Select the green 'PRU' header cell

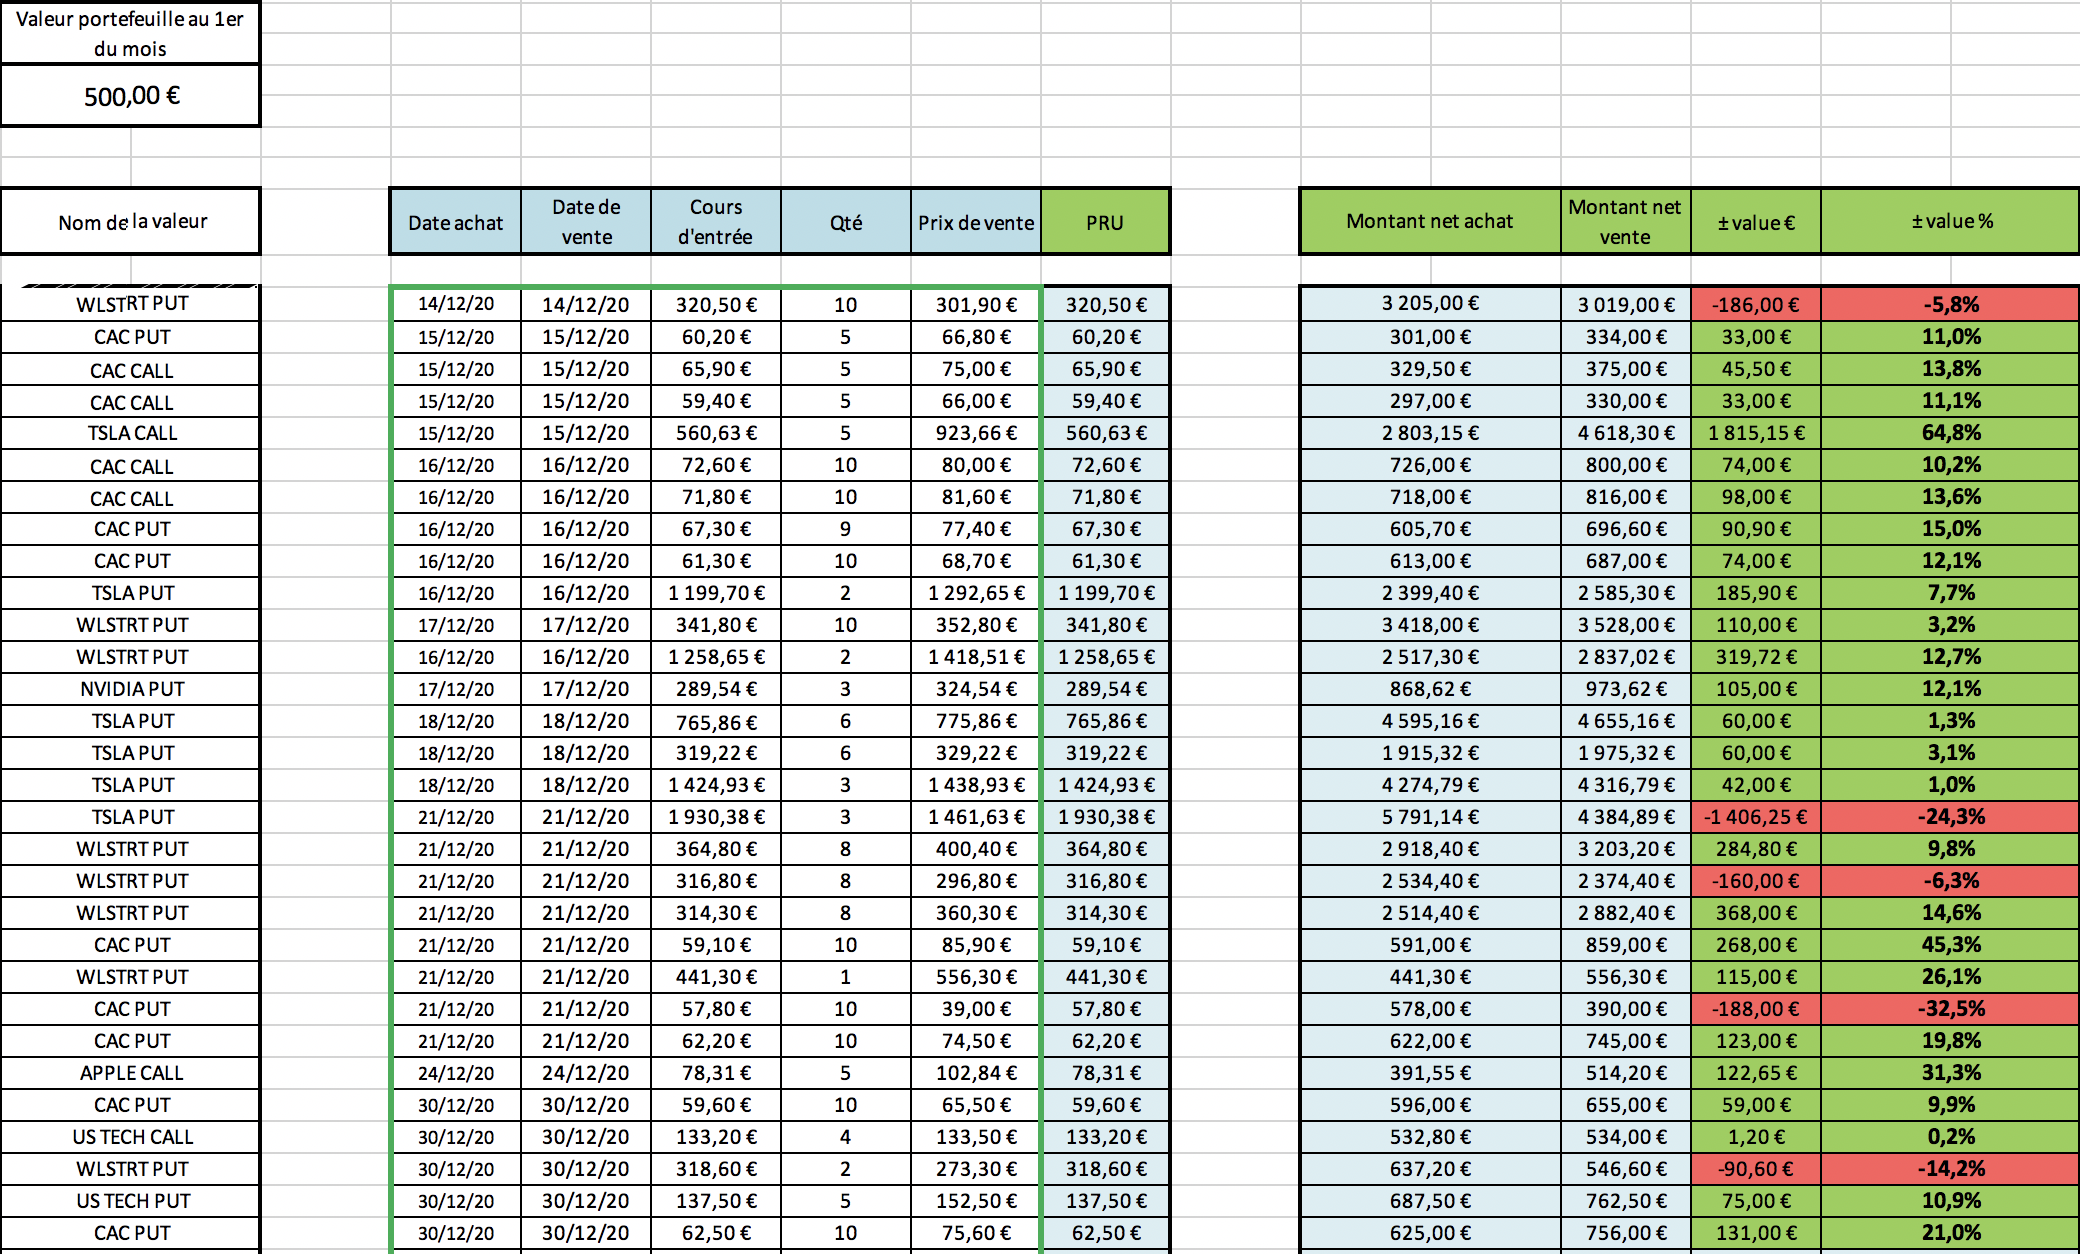[x=1105, y=222]
